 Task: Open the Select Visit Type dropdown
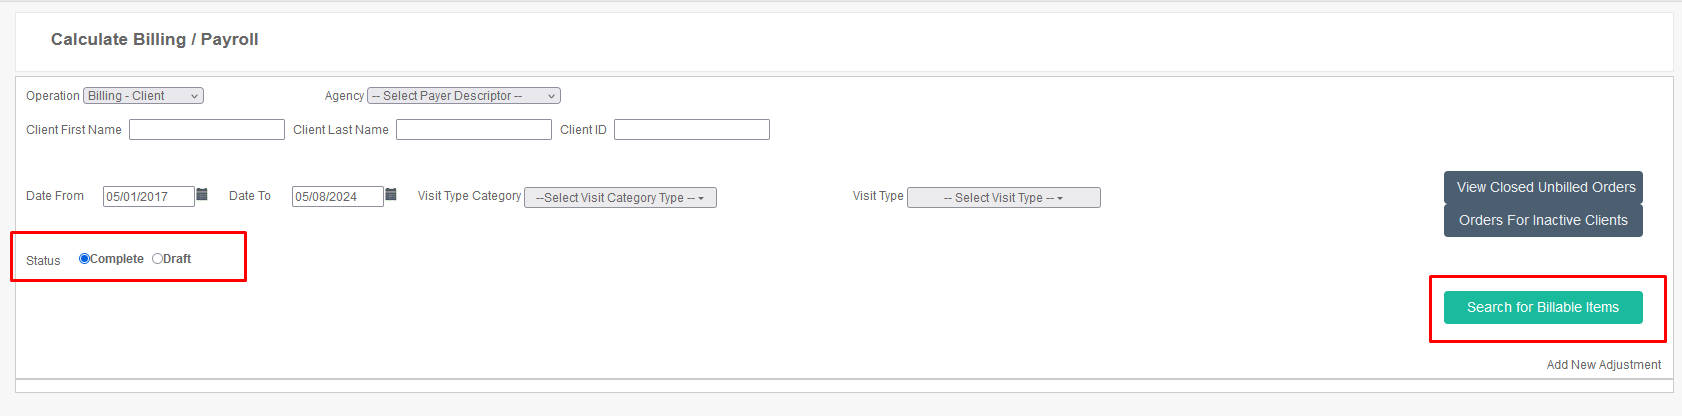tap(1003, 198)
